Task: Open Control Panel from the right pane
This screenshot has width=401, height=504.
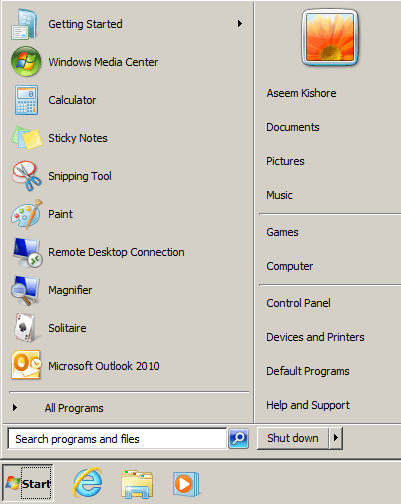Action: point(298,303)
